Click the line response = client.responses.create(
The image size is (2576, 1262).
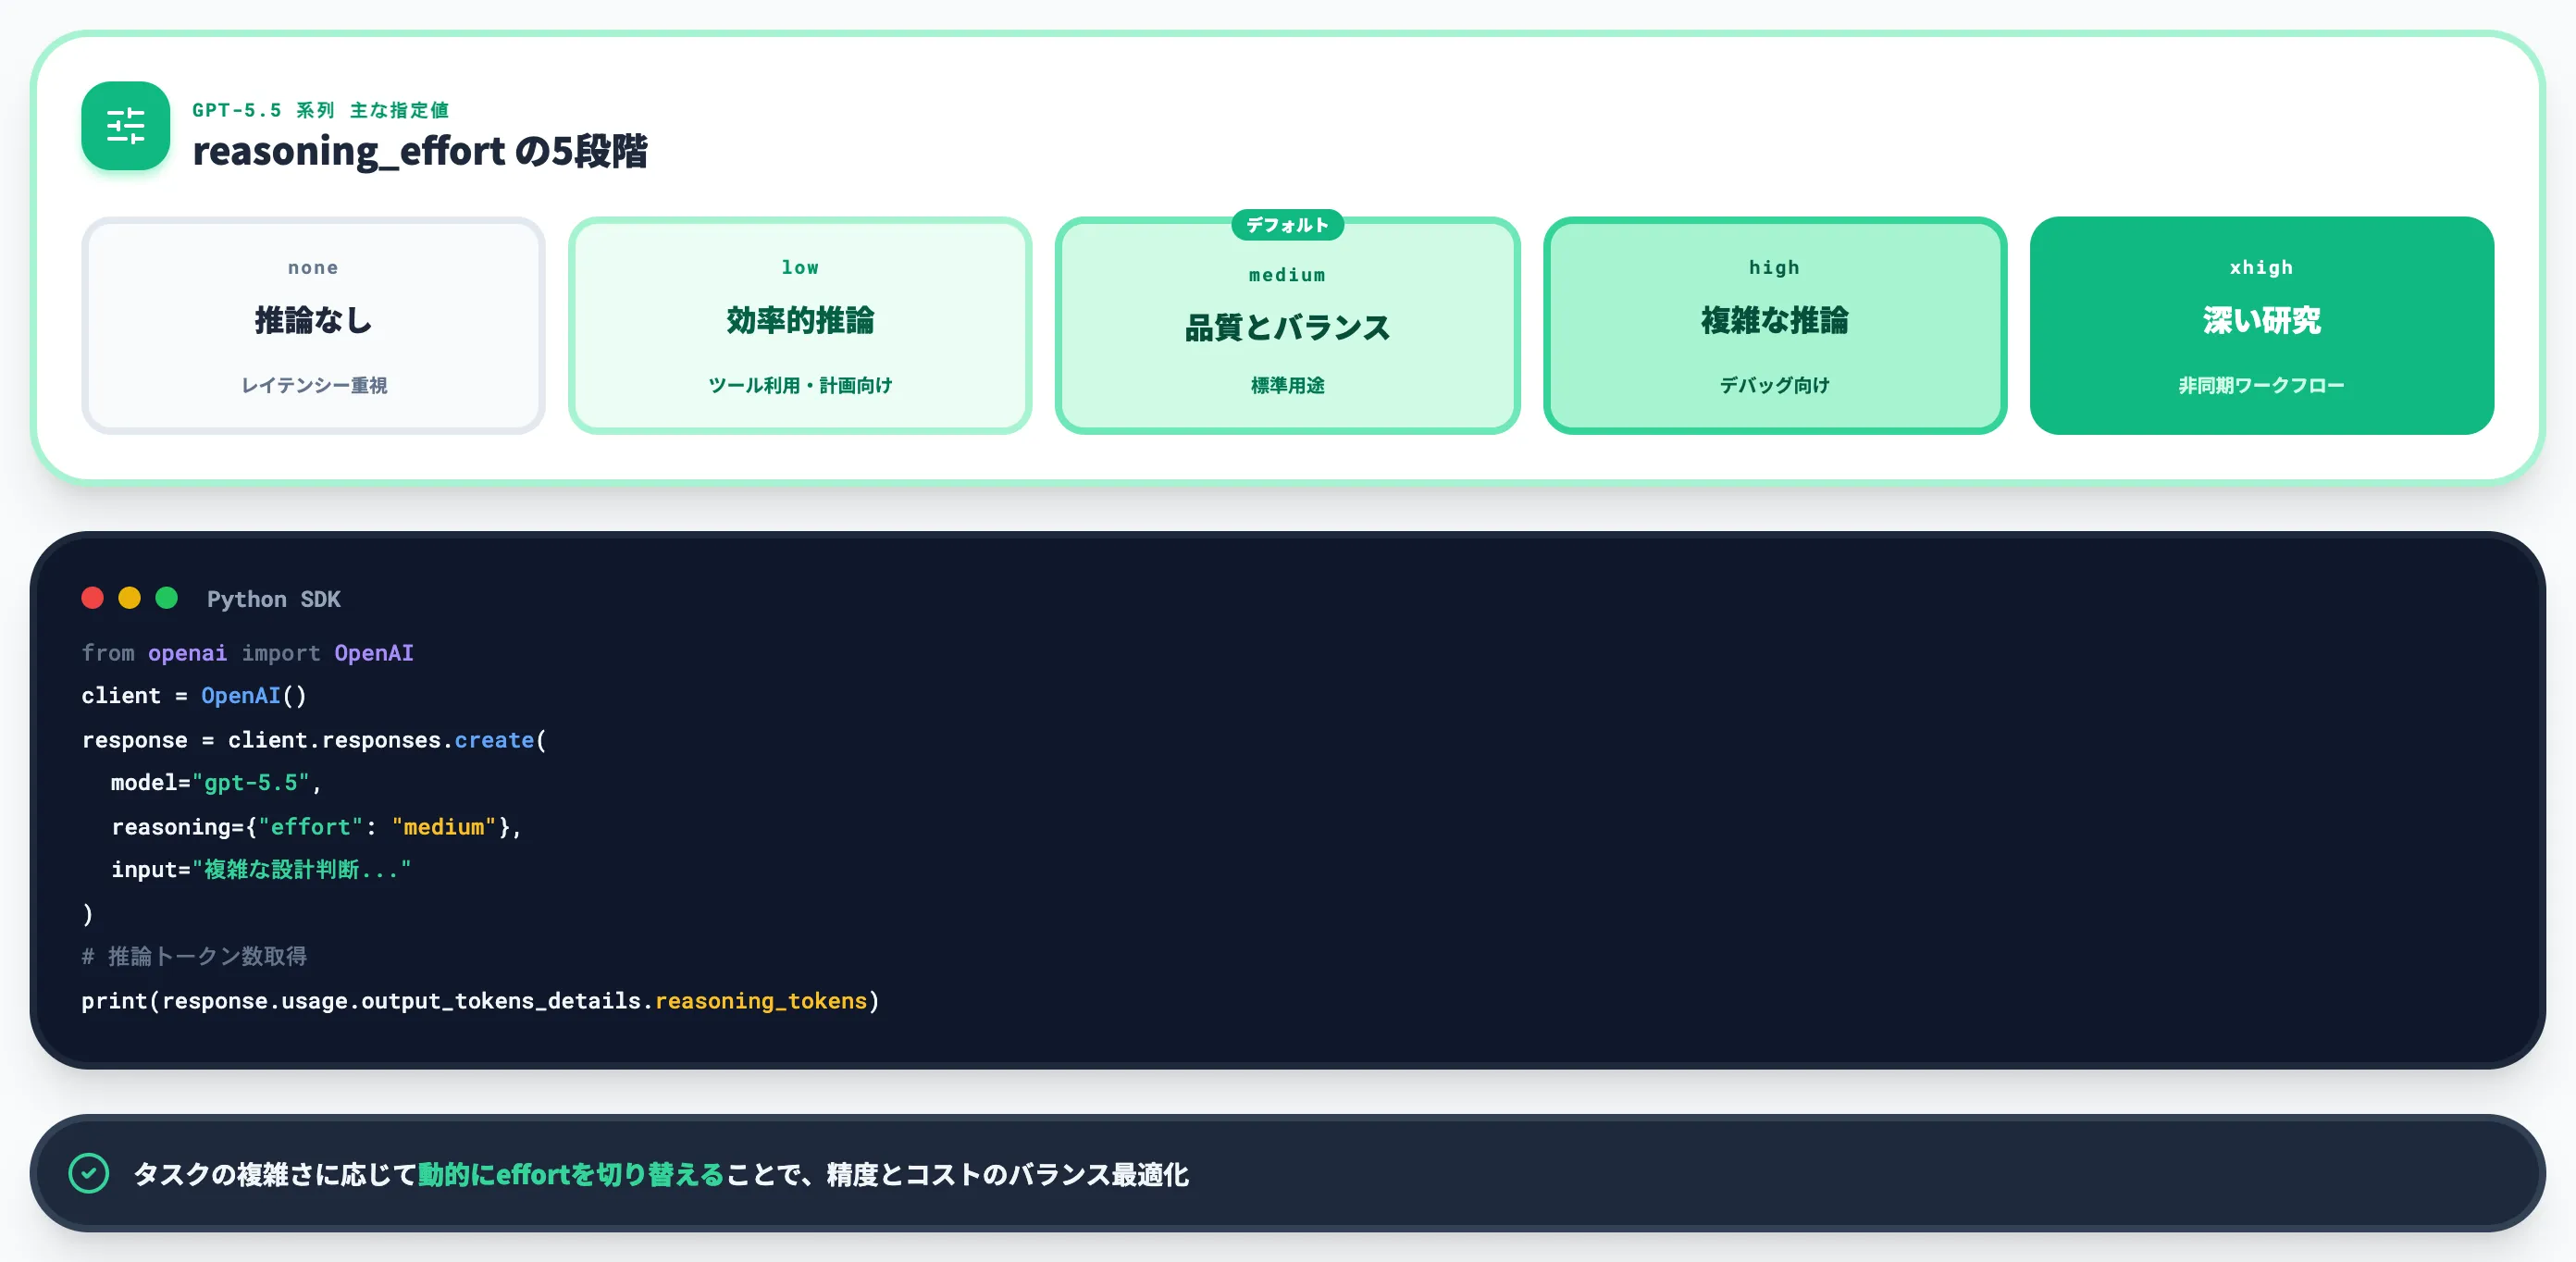coord(314,740)
